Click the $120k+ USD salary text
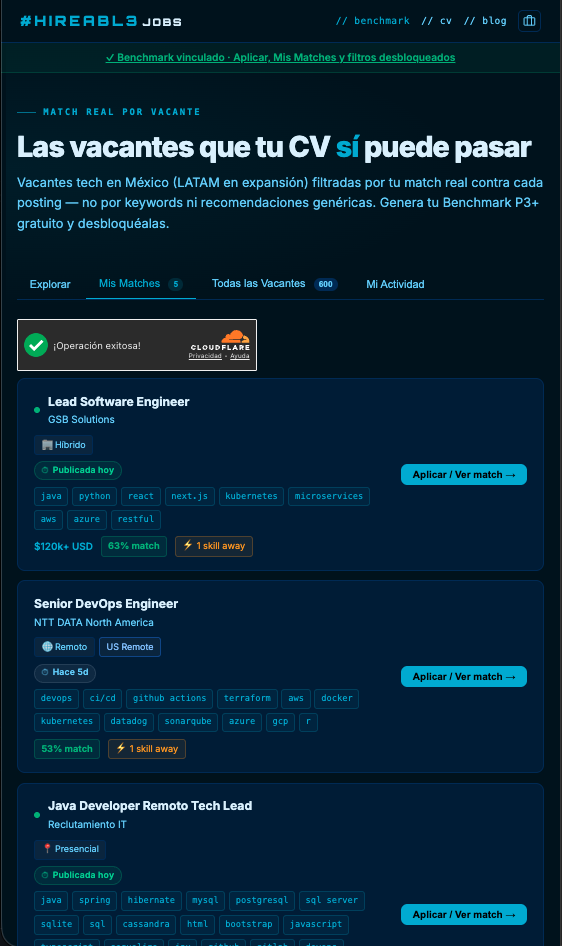The width and height of the screenshot is (562, 946). (x=63, y=547)
